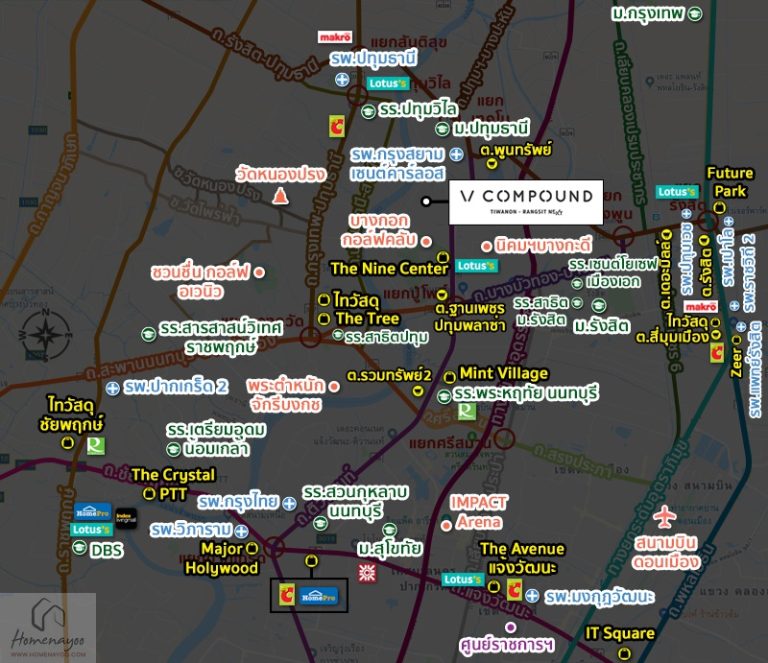Select the Lotus's logo next to The Nine Center
768x663 pixels.
(477, 265)
